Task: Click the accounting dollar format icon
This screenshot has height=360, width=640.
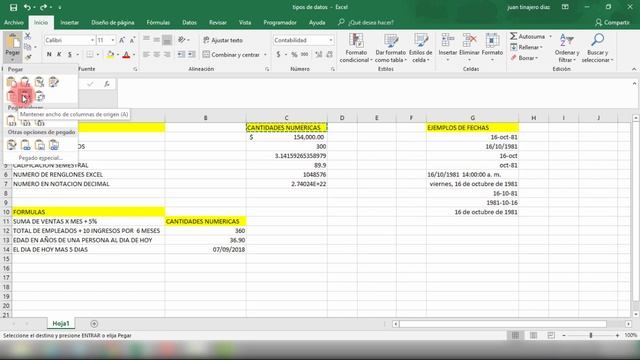Action: point(278,54)
